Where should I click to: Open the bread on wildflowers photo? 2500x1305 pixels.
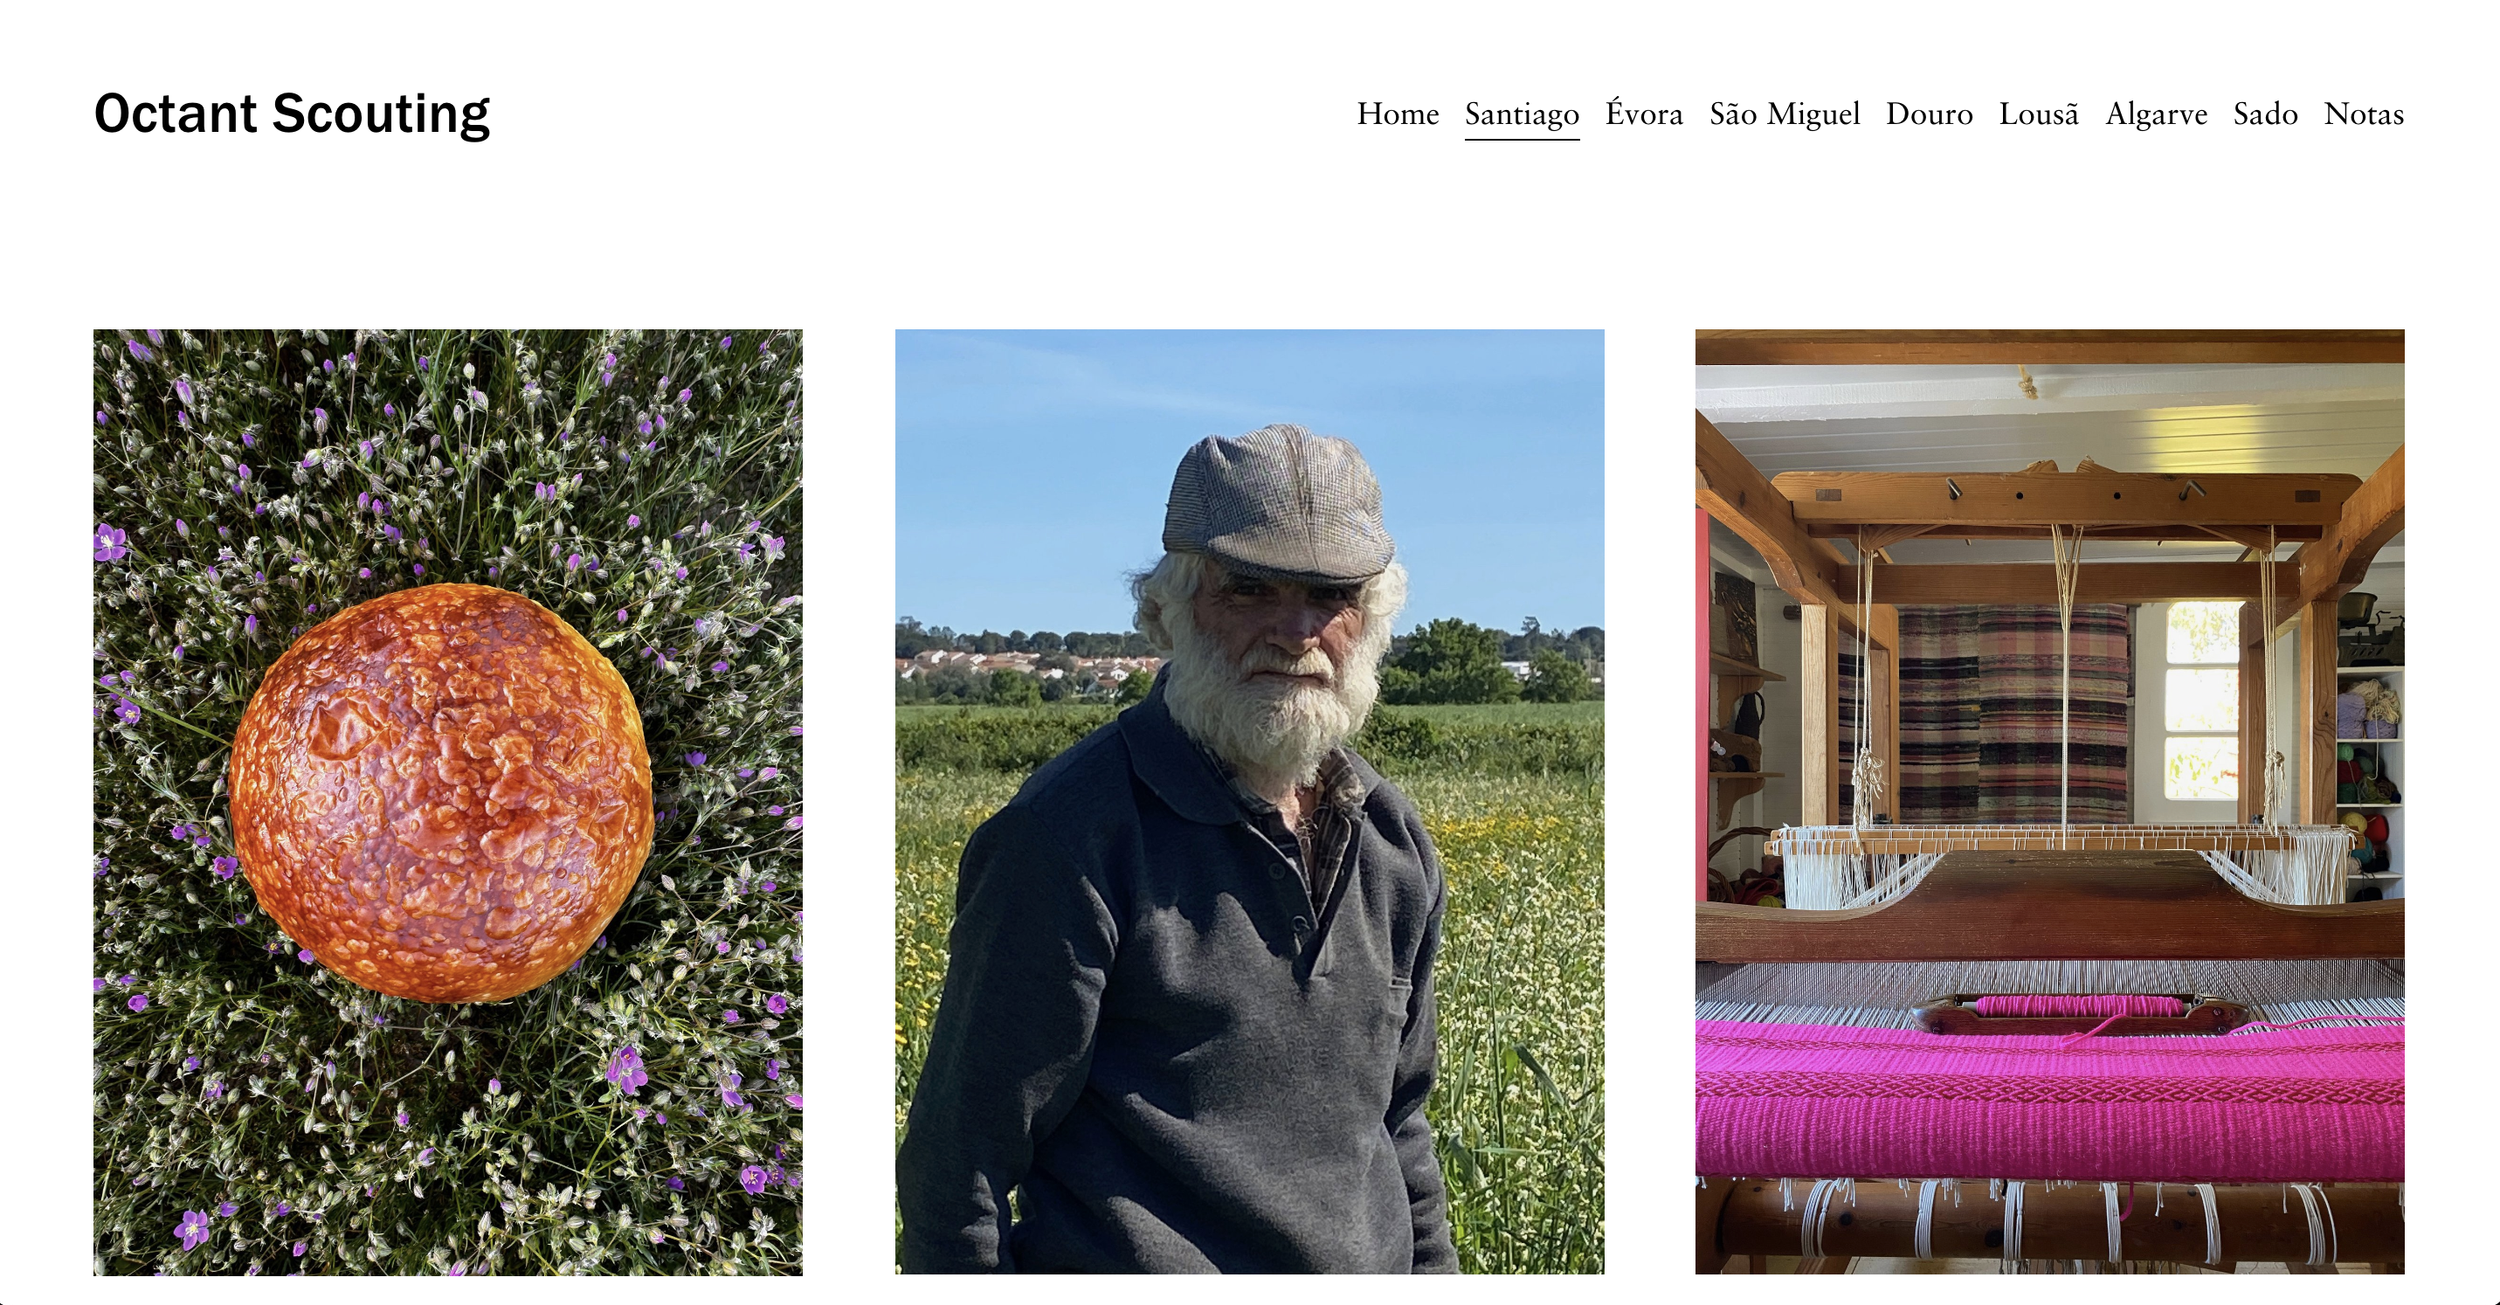pos(448,802)
